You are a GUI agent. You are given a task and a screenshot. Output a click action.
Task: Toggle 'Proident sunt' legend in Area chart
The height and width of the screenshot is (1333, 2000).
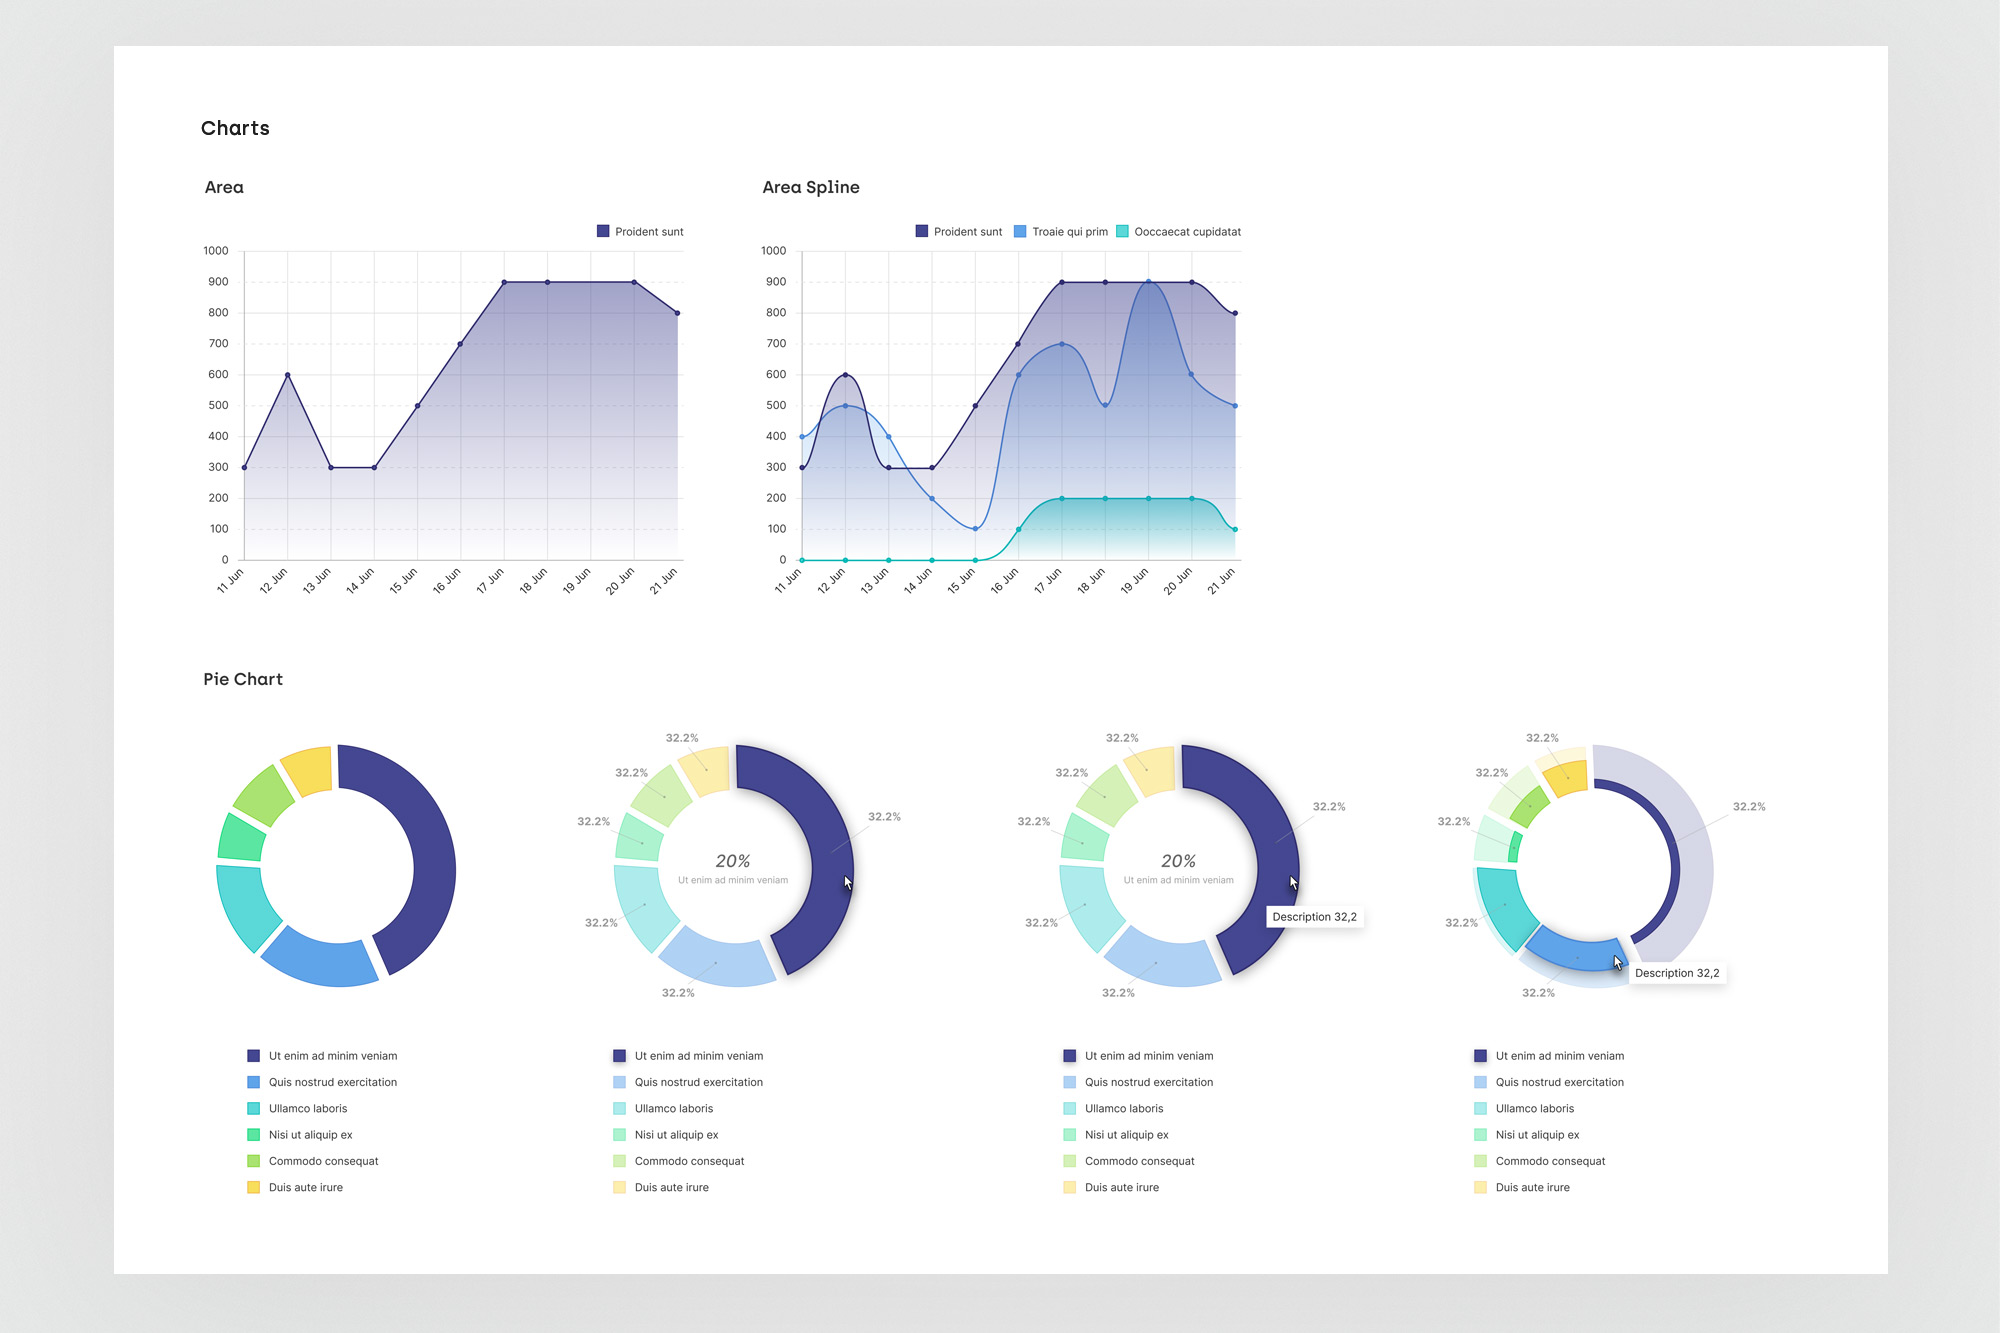coord(648,232)
